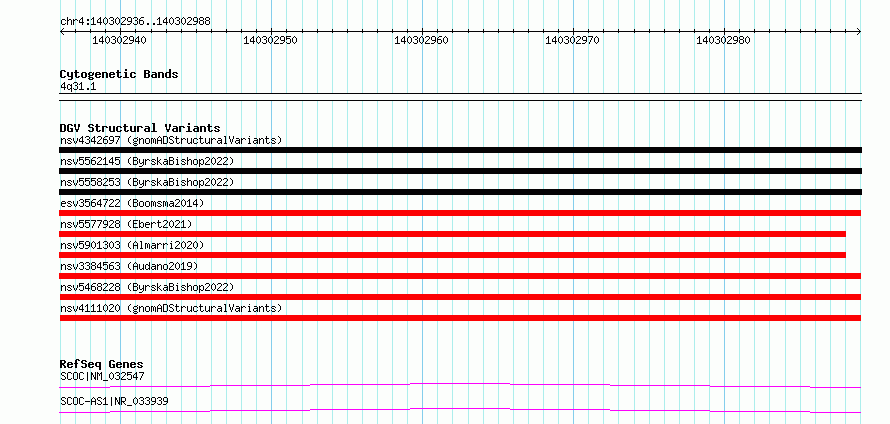The width and height of the screenshot is (890, 424).
Task: Open the nsv5901303 Almarri2020 label
Action: tap(132, 245)
